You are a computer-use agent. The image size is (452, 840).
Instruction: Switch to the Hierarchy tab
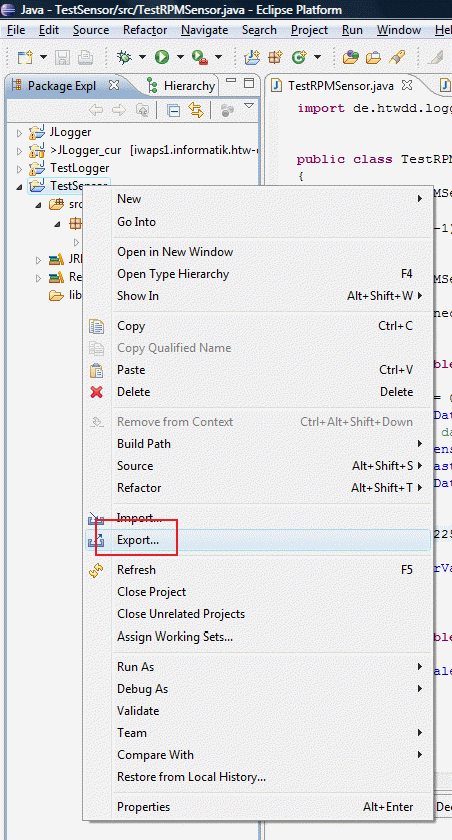tap(182, 86)
